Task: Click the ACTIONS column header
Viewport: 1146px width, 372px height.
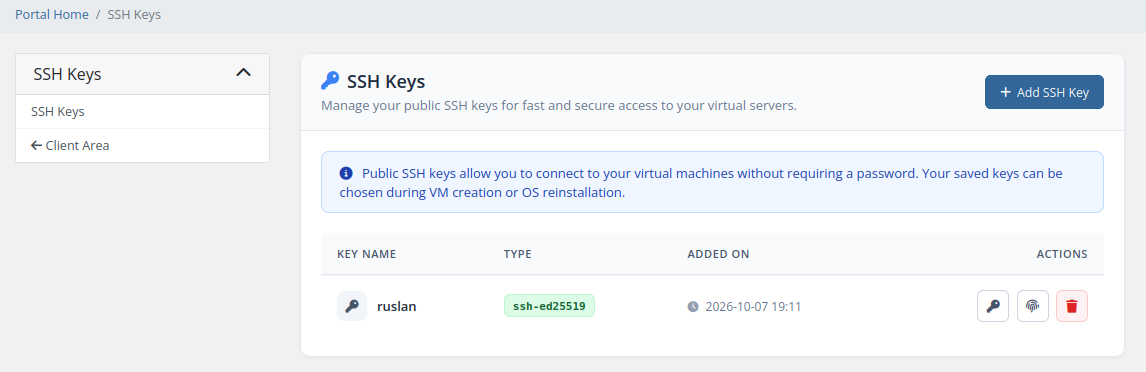Action: pos(1062,254)
